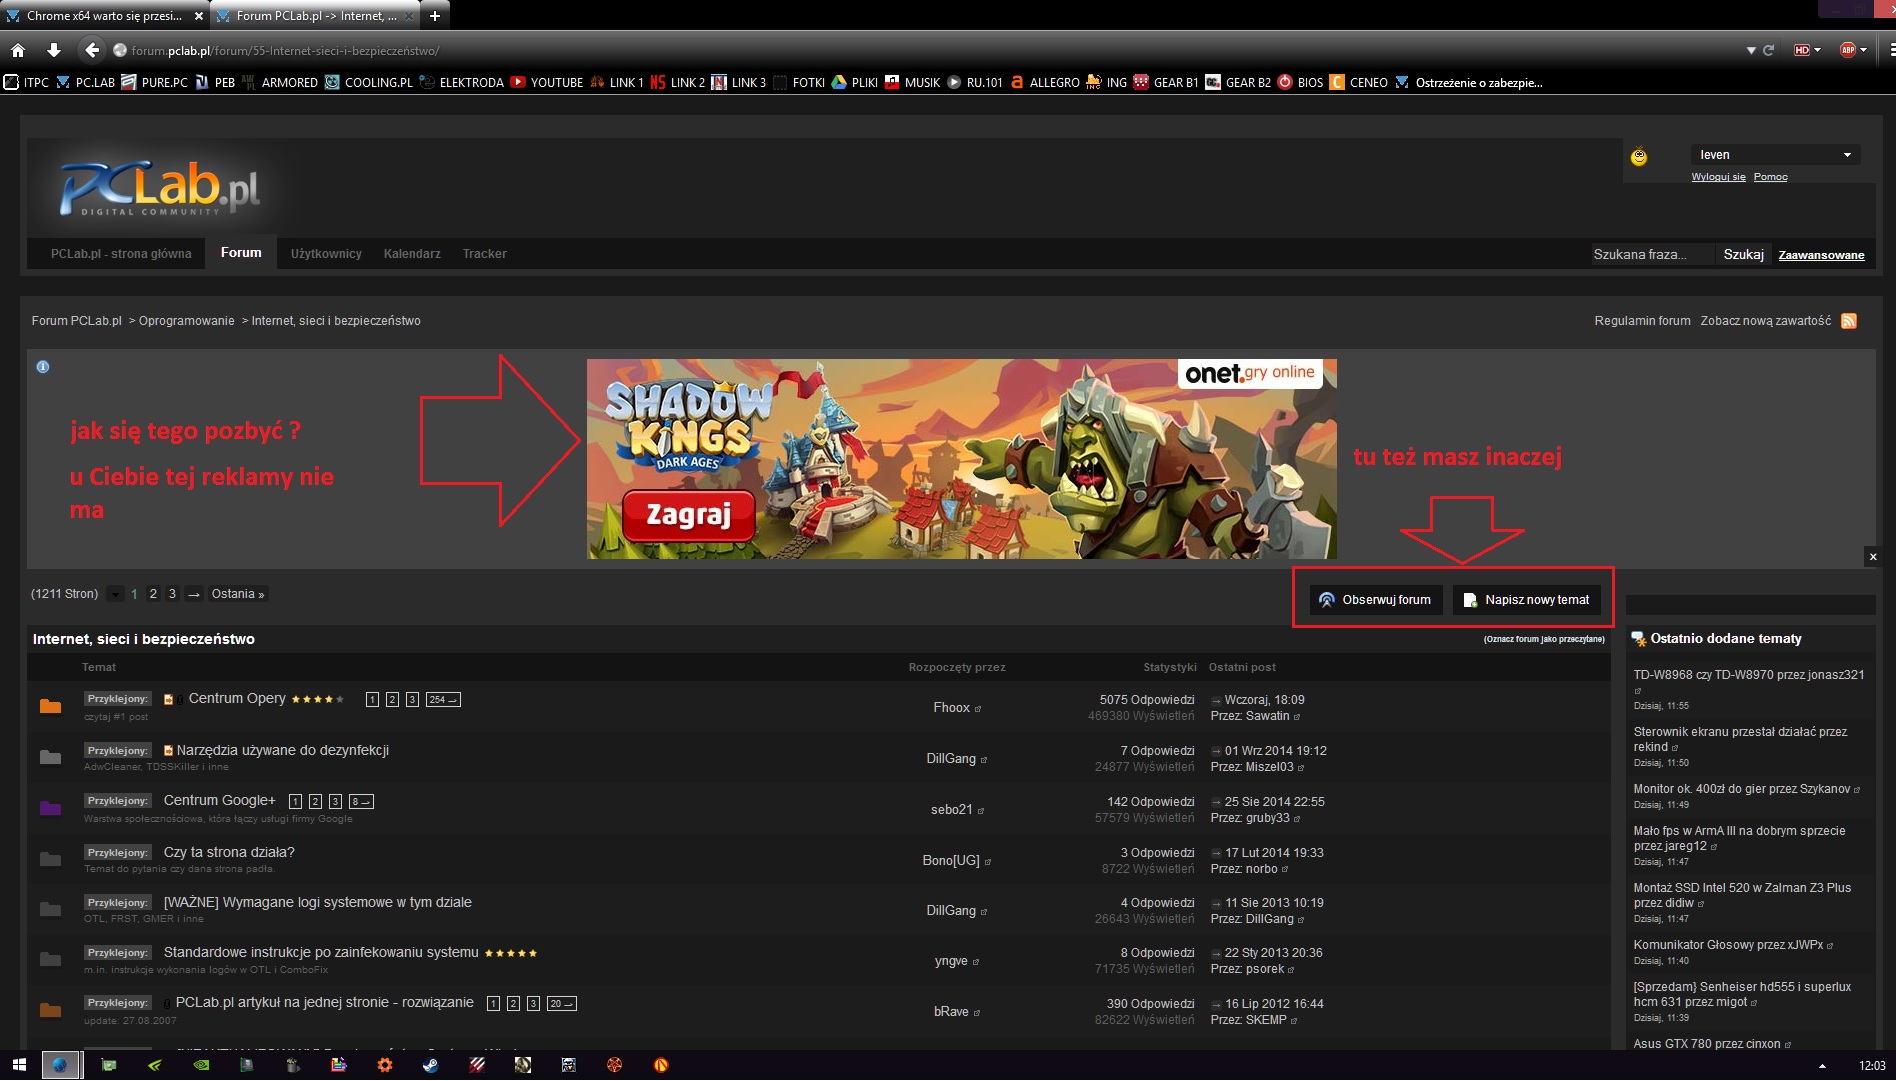The image size is (1896, 1081).
Task: Switch to the Chrome x64 browser tab
Action: (103, 16)
